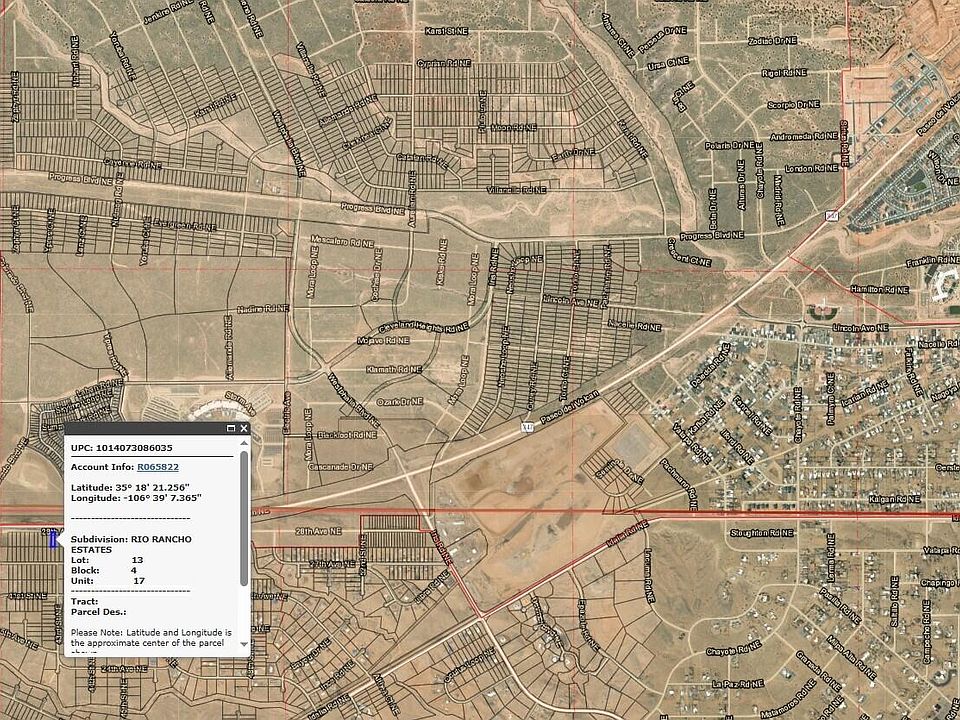Click the popup scrollbar up arrow
This screenshot has width=960, height=720.
[x=244, y=445]
